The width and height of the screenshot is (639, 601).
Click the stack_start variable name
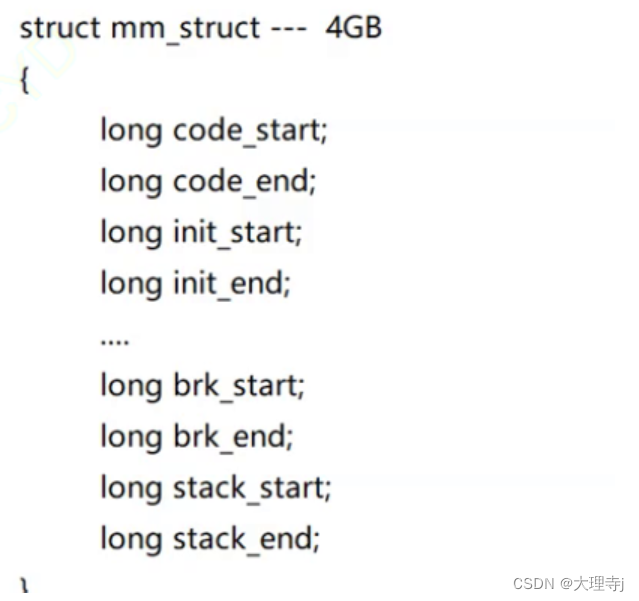click(252, 489)
